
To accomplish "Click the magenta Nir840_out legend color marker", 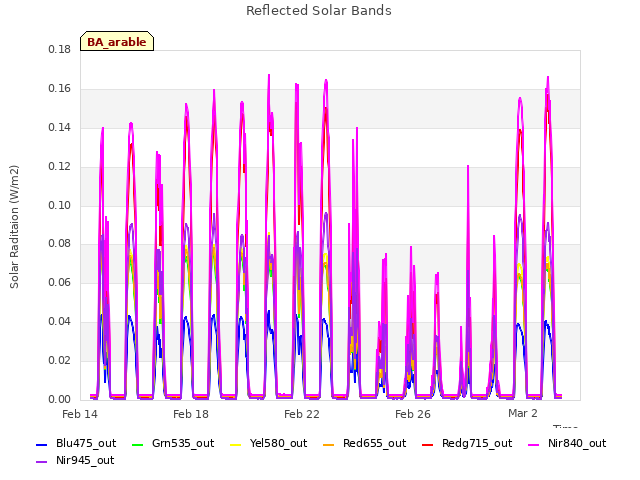I will point(534,444).
